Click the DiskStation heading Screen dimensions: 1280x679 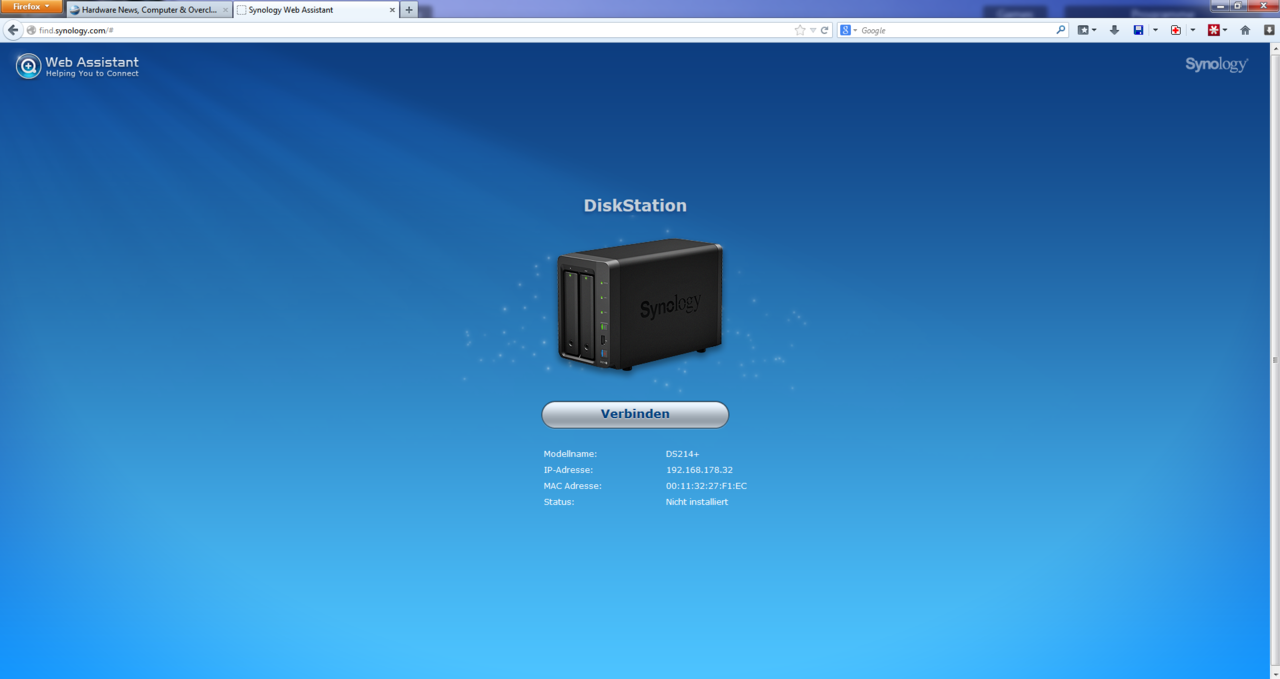tap(635, 206)
